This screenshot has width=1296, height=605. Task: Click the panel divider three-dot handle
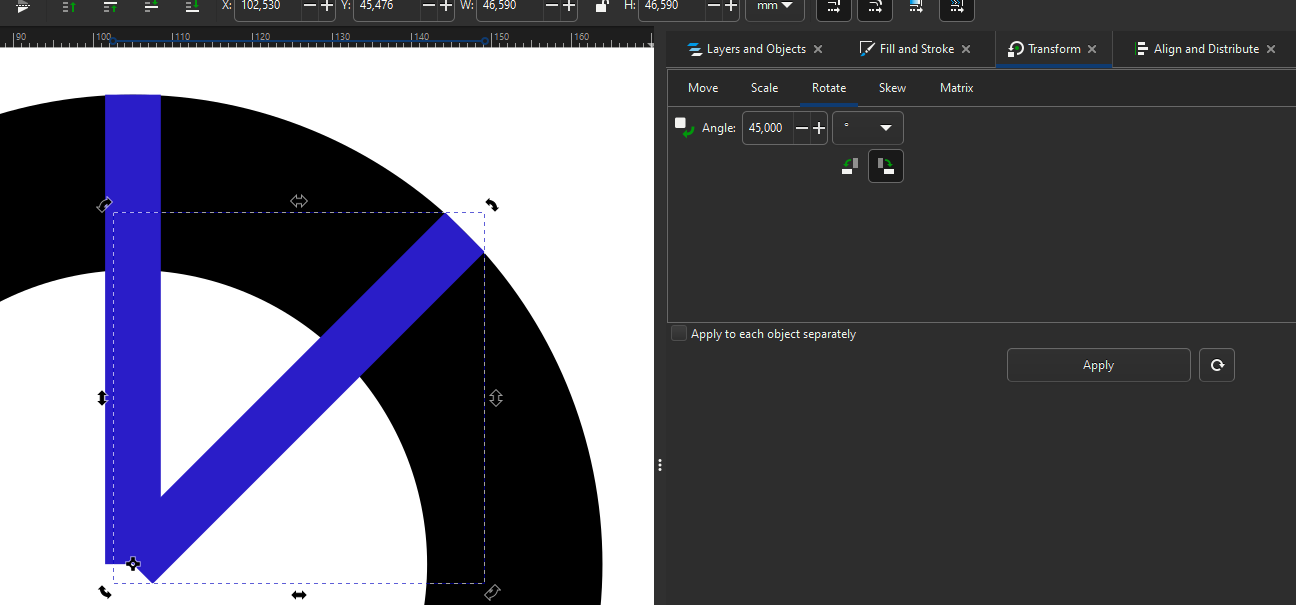[x=660, y=465]
